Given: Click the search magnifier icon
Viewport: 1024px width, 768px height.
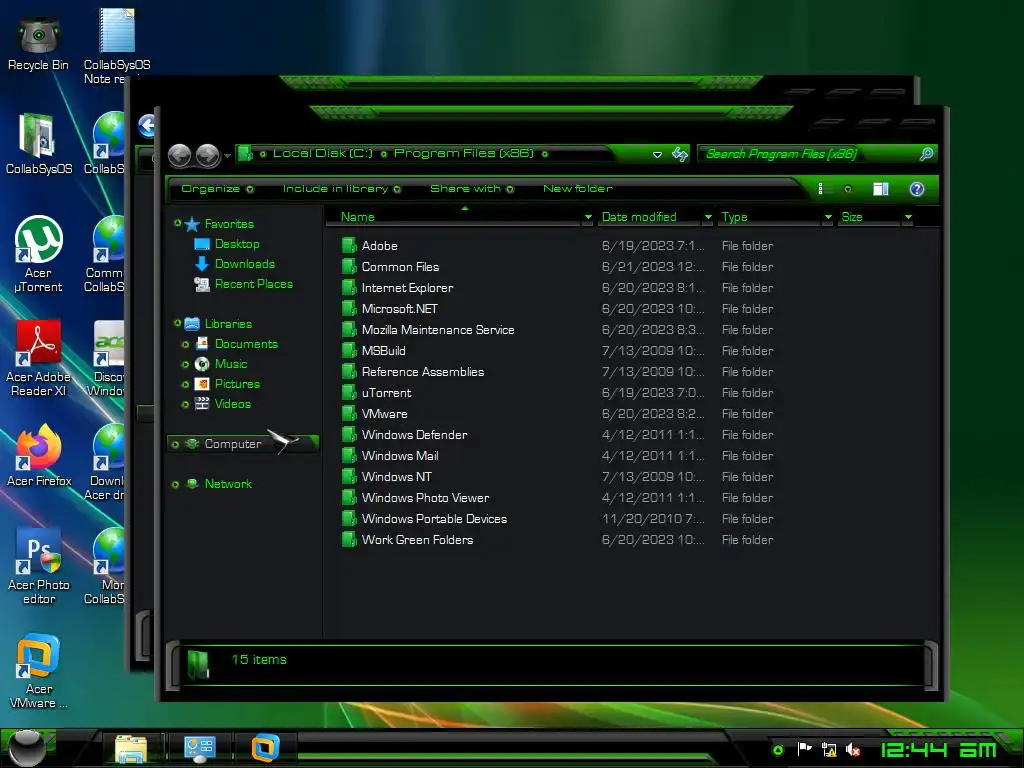Looking at the screenshot, I should pyautogui.click(x=926, y=154).
